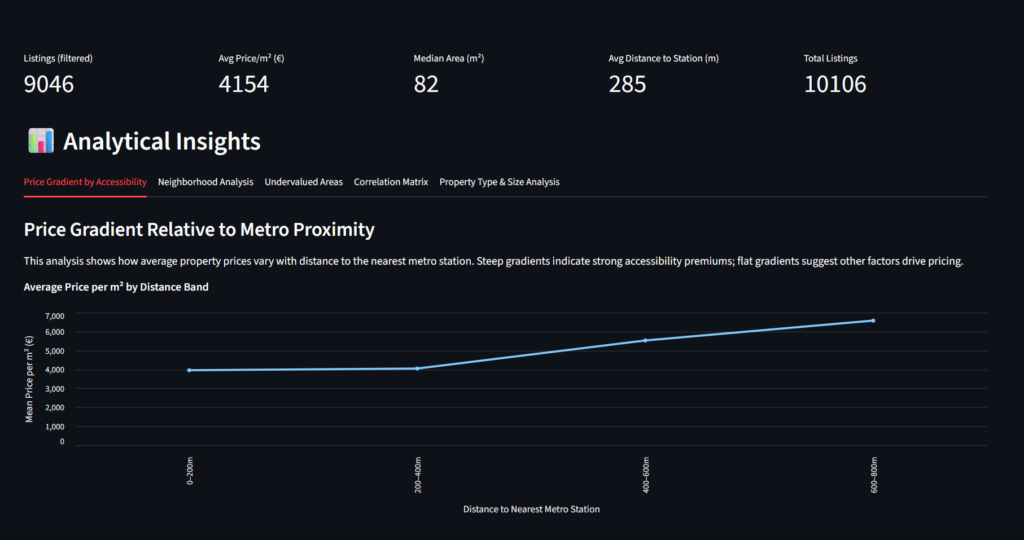Click the Median Area metric value 82

tap(426, 84)
